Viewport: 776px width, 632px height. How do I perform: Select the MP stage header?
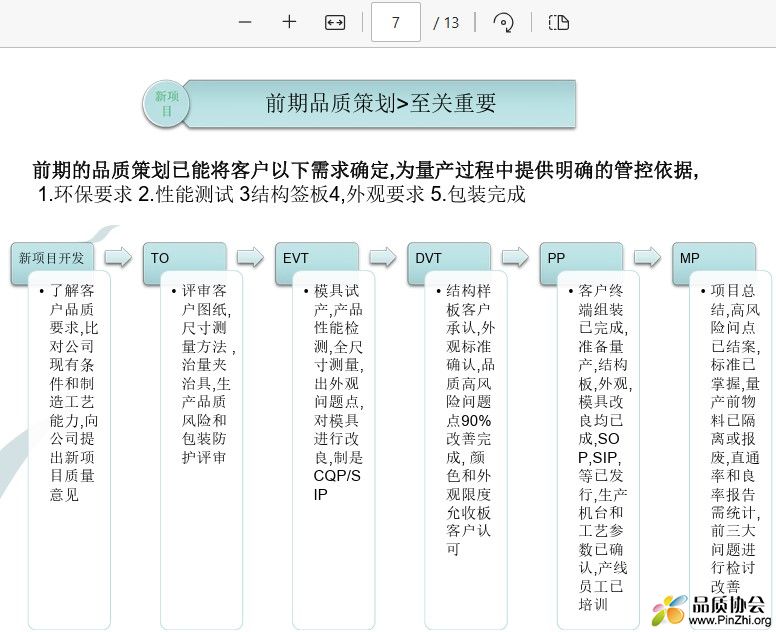[x=714, y=258]
